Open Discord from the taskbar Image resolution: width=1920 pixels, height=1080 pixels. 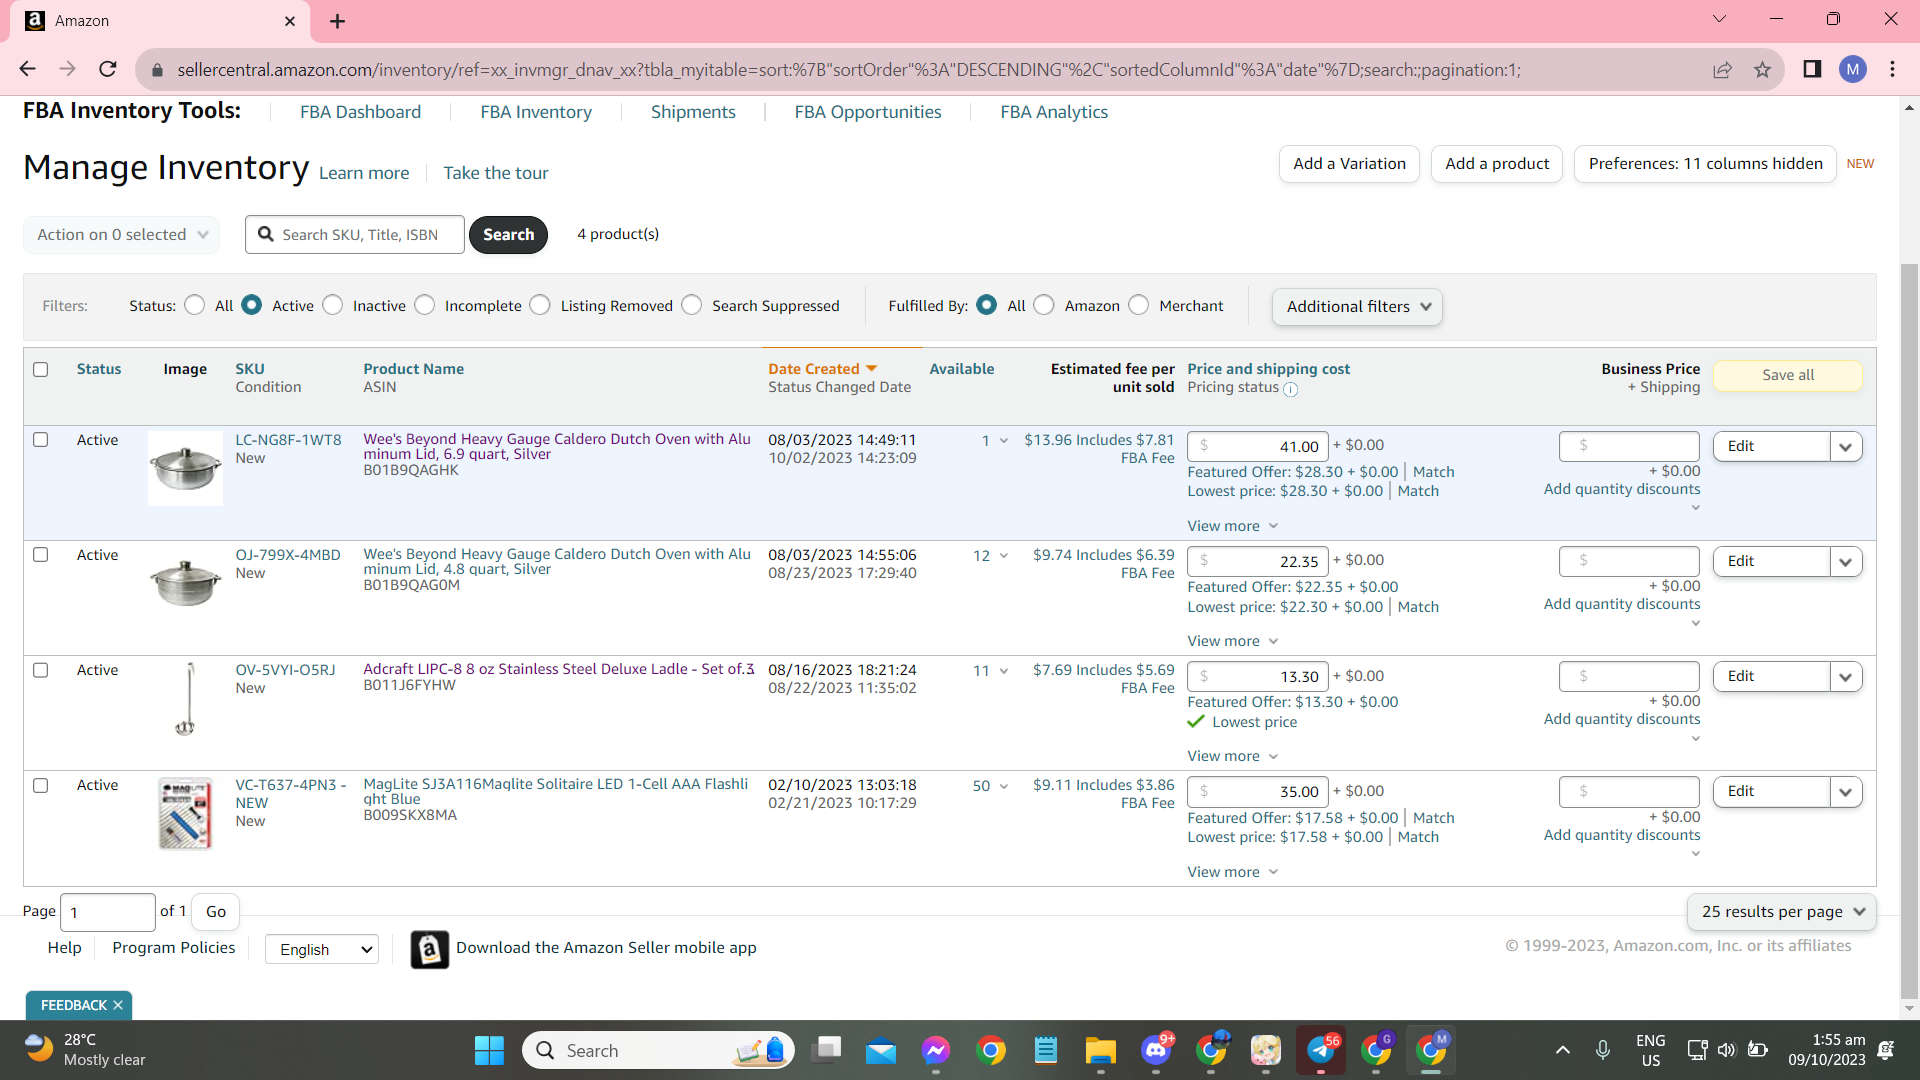(x=1156, y=1050)
